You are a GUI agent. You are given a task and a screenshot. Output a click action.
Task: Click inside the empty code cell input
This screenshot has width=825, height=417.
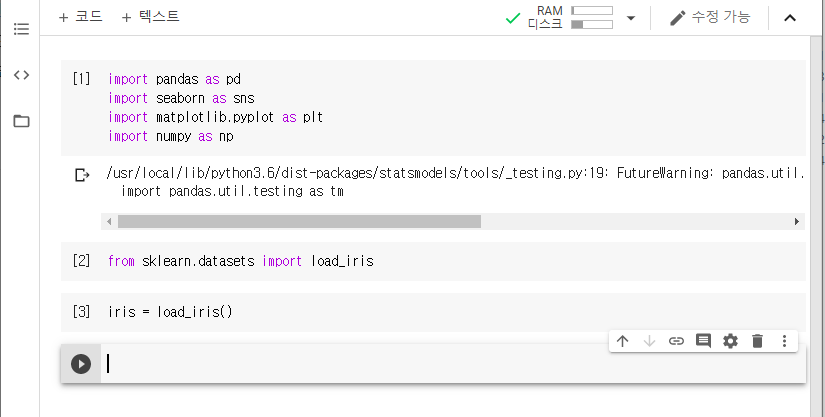[x=450, y=364]
